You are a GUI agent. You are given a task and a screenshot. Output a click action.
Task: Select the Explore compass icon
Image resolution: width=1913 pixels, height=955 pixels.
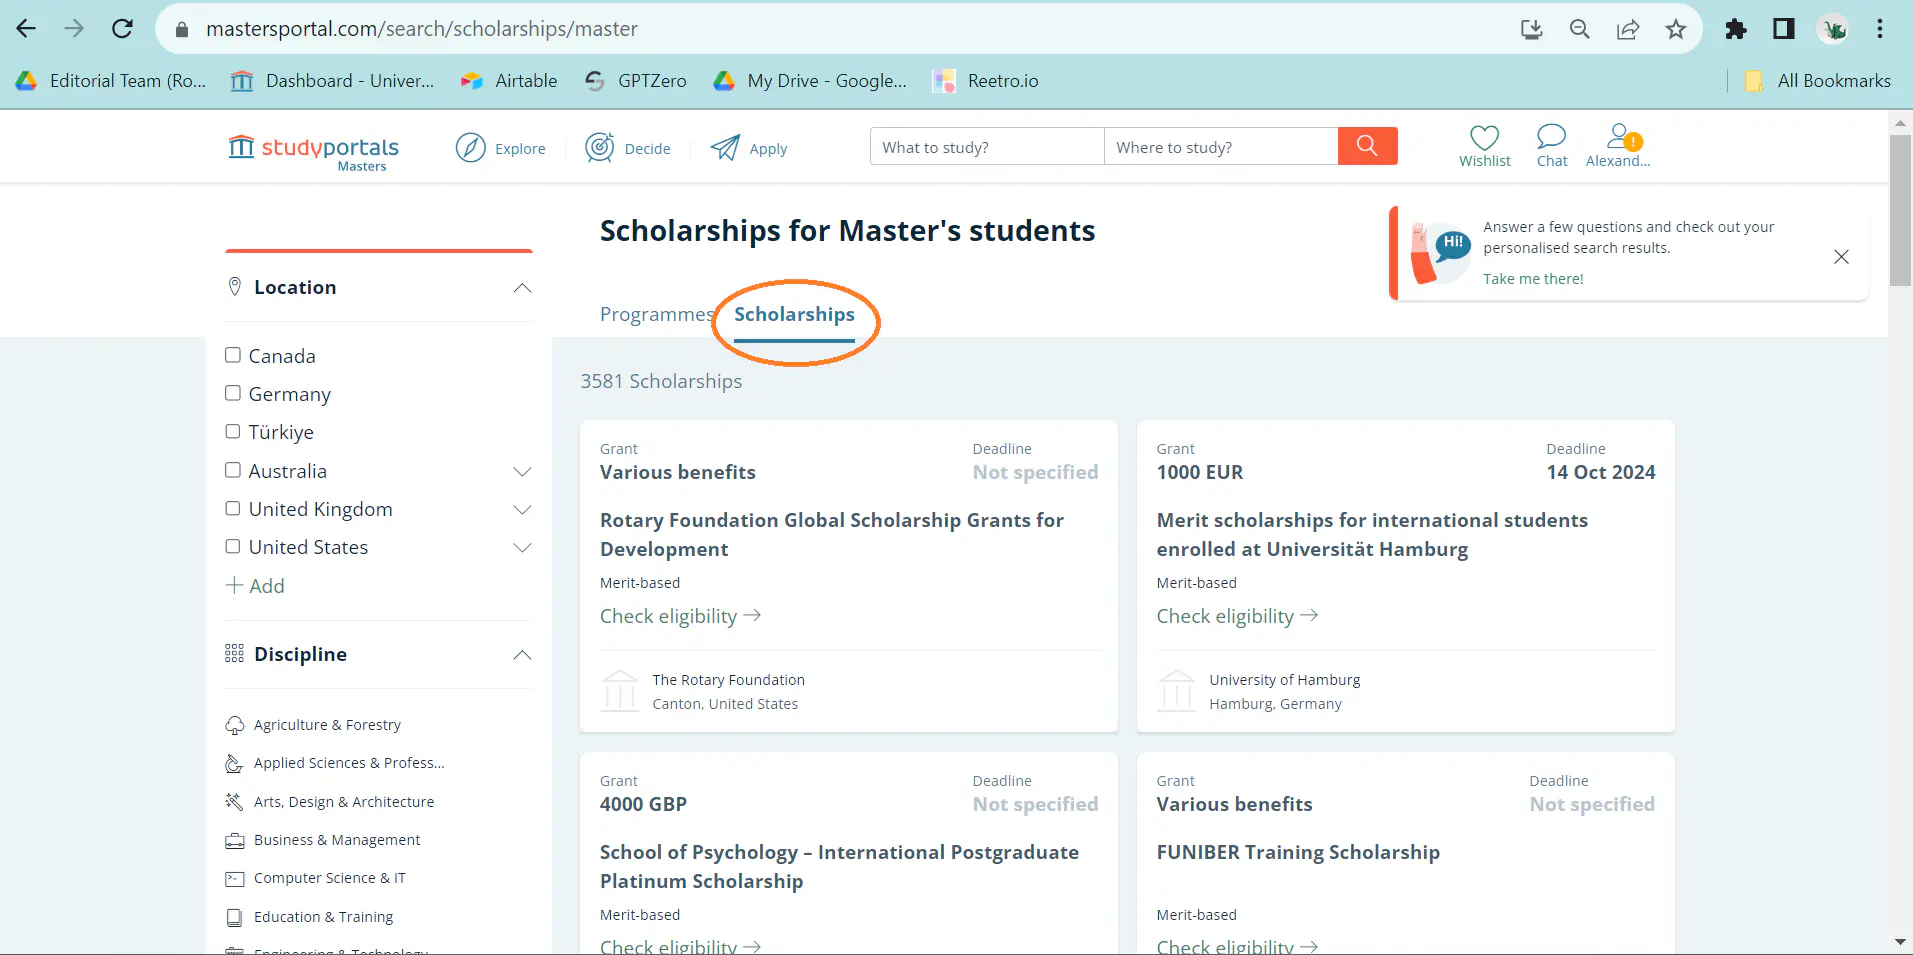[470, 147]
